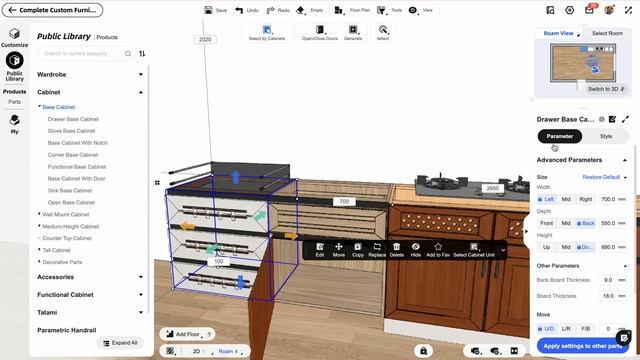
Task: Add the cabinet to favorites
Action: click(x=438, y=250)
